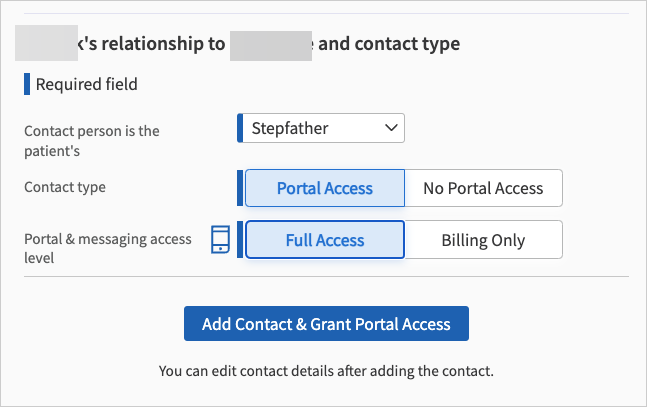Switch access level to Billing Only
The width and height of the screenshot is (647, 407).
click(x=483, y=240)
